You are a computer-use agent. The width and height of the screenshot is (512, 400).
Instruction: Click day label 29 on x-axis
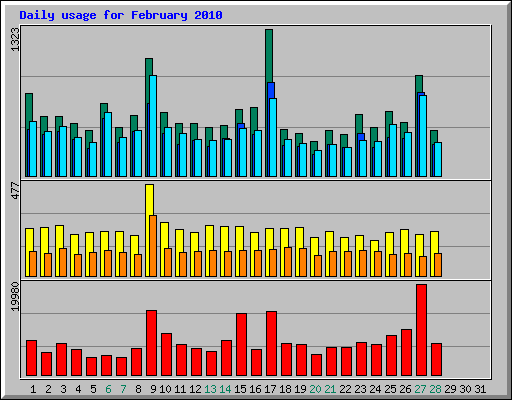[x=450, y=389]
